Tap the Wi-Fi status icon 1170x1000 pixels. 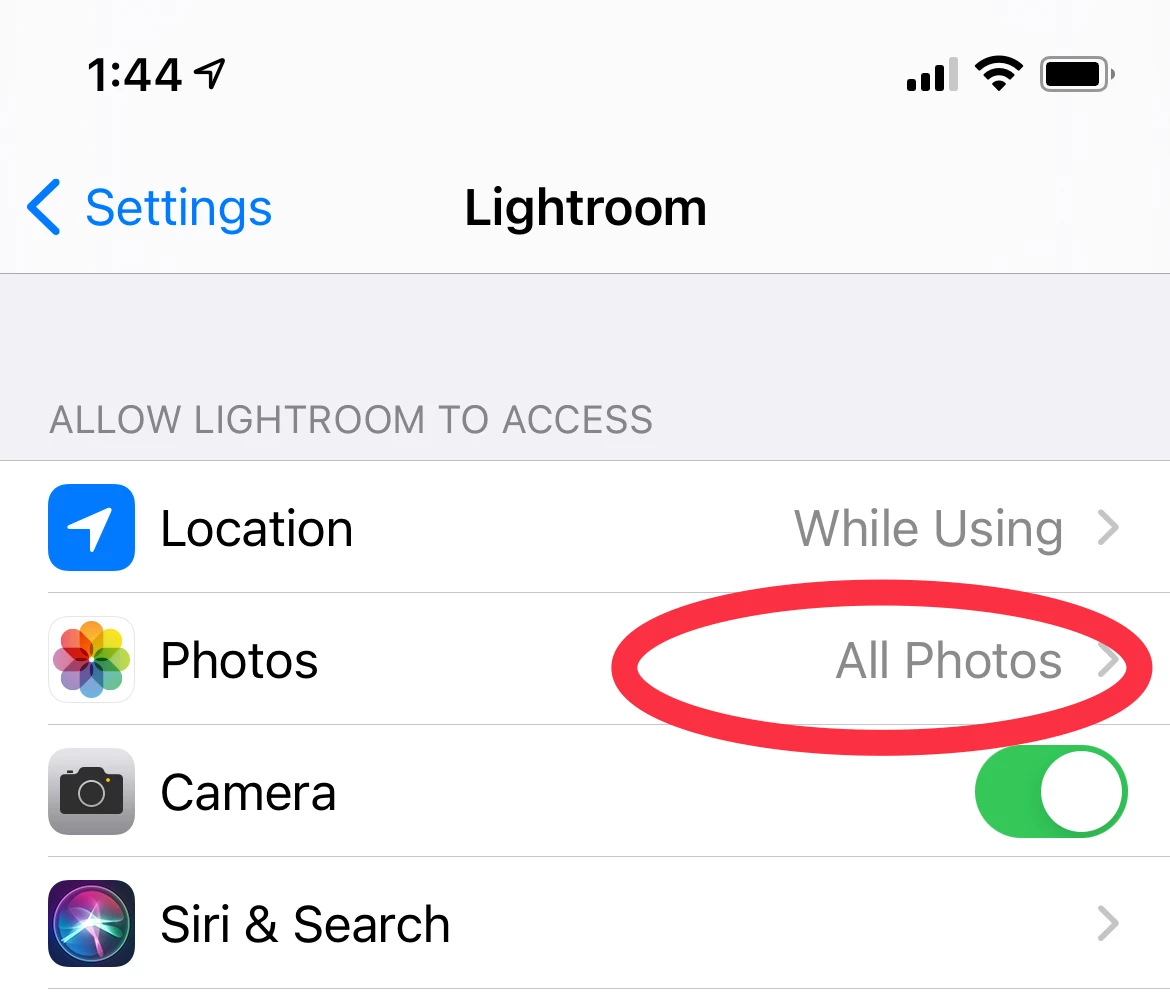click(x=999, y=74)
